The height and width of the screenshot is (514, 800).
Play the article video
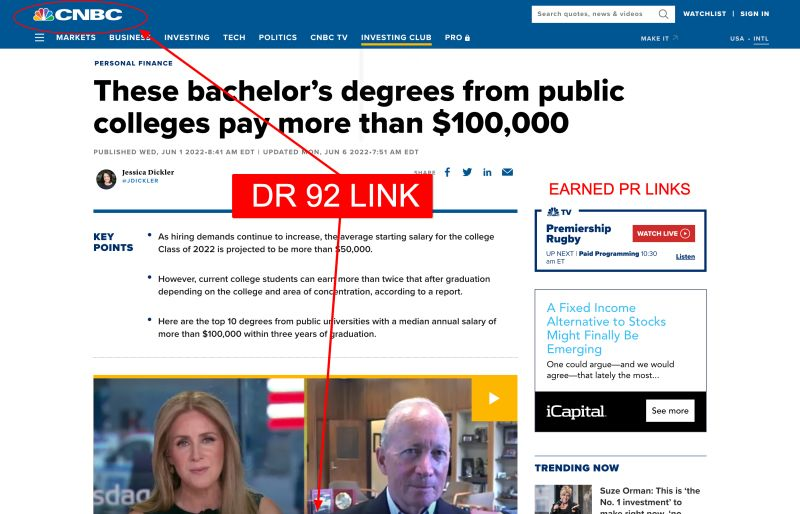tap(494, 398)
